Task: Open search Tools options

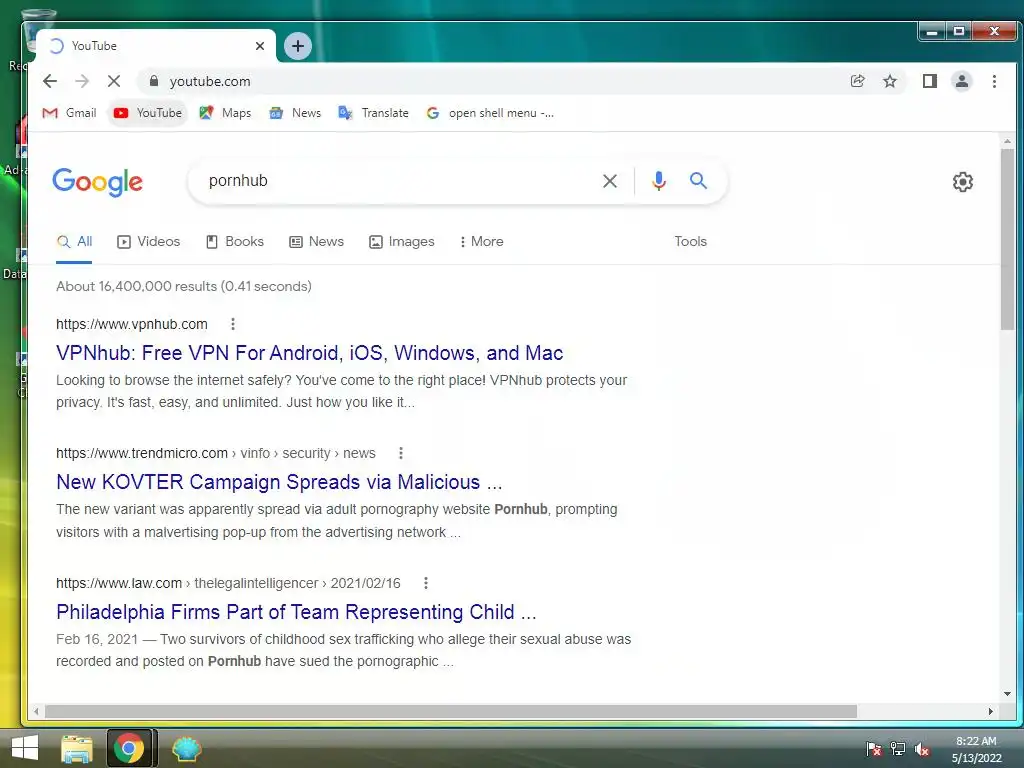Action: (x=690, y=242)
